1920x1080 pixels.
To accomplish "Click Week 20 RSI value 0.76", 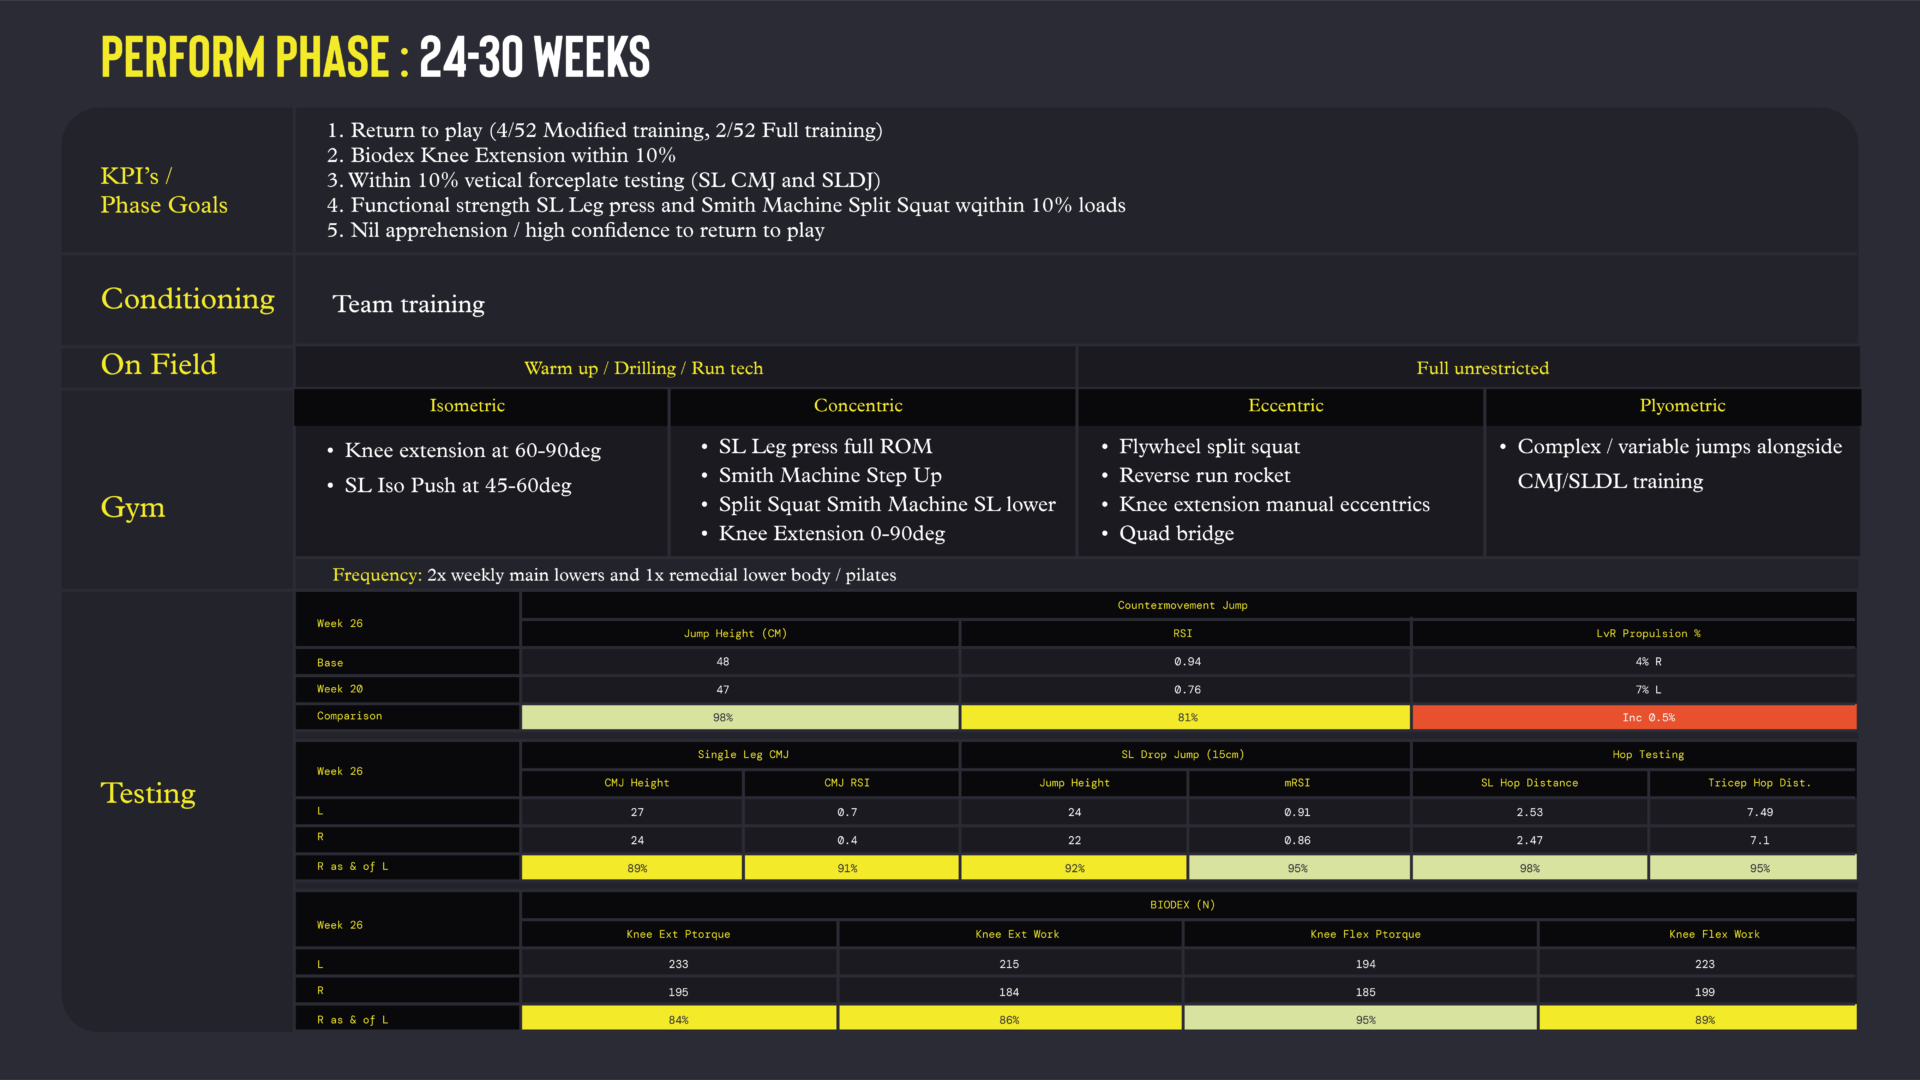I will [x=1187, y=689].
